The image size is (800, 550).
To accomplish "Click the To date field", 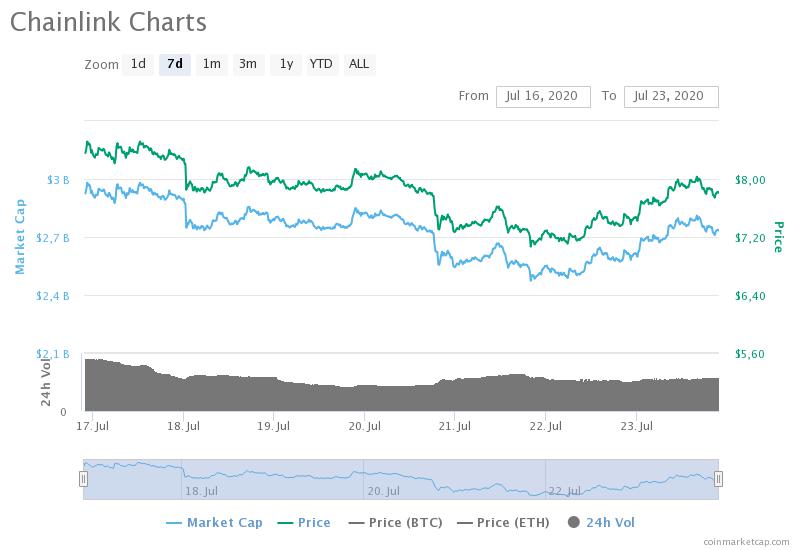I will click(x=670, y=96).
